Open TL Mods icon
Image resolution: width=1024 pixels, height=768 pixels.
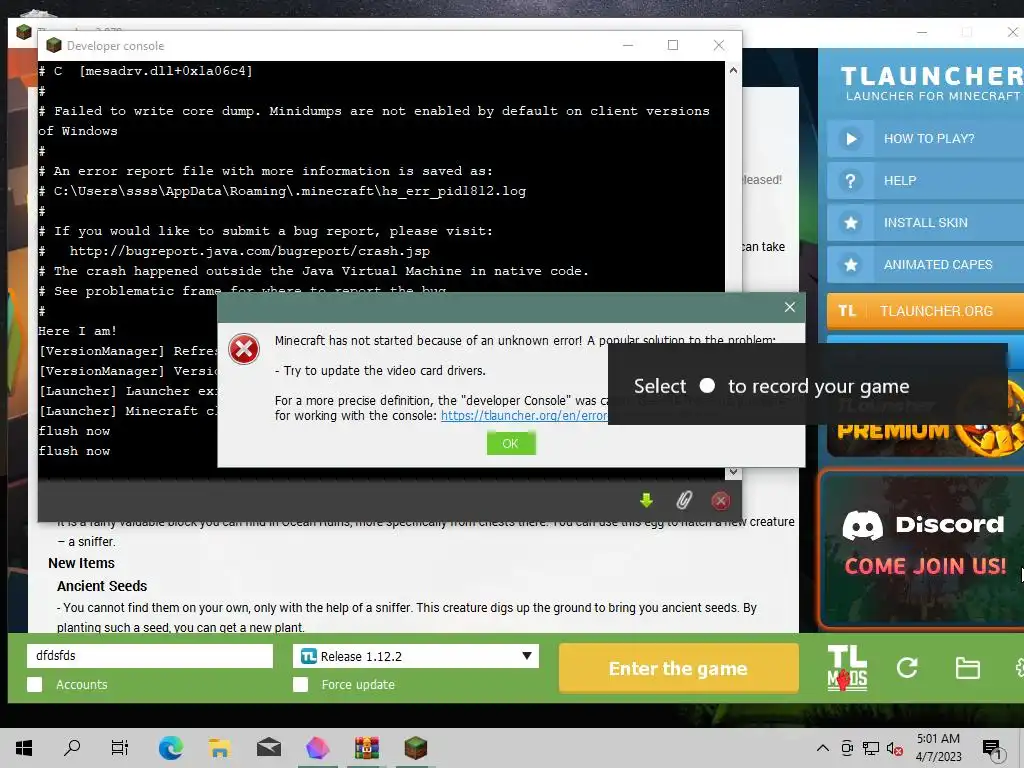click(x=847, y=668)
